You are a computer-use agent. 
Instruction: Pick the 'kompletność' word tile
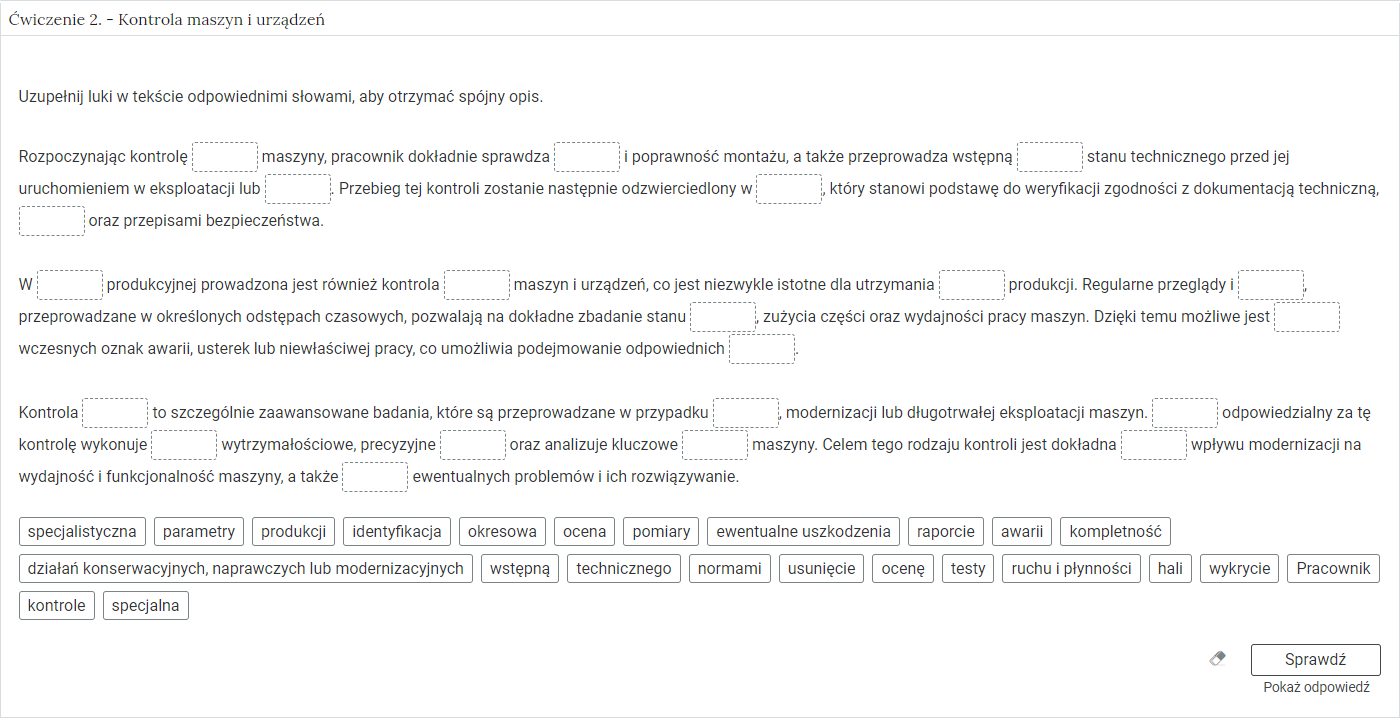pyautogui.click(x=1115, y=531)
